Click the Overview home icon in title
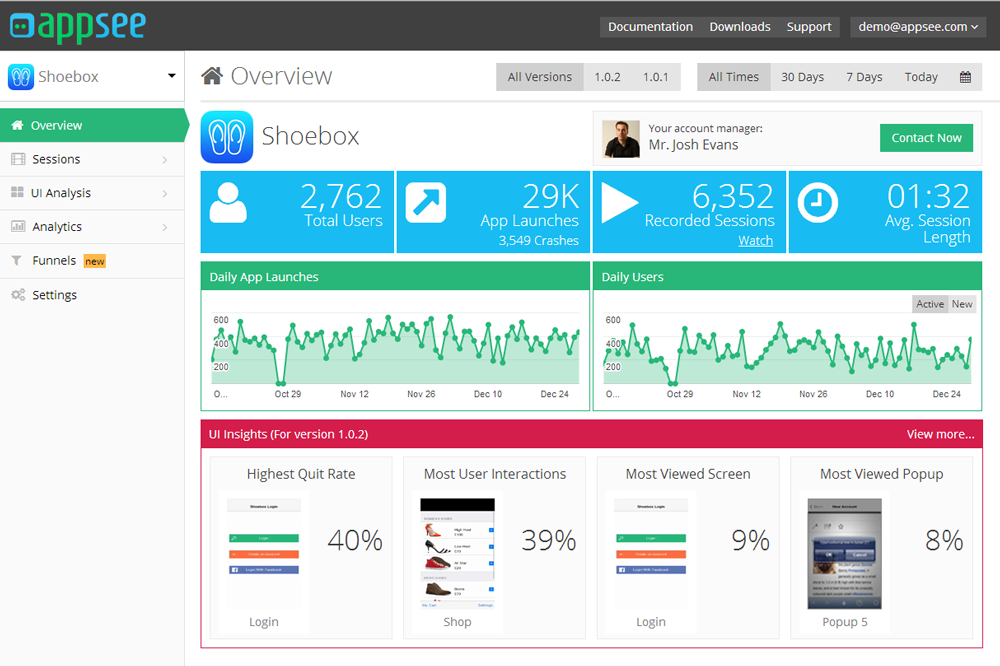The height and width of the screenshot is (666, 1000). [x=212, y=76]
